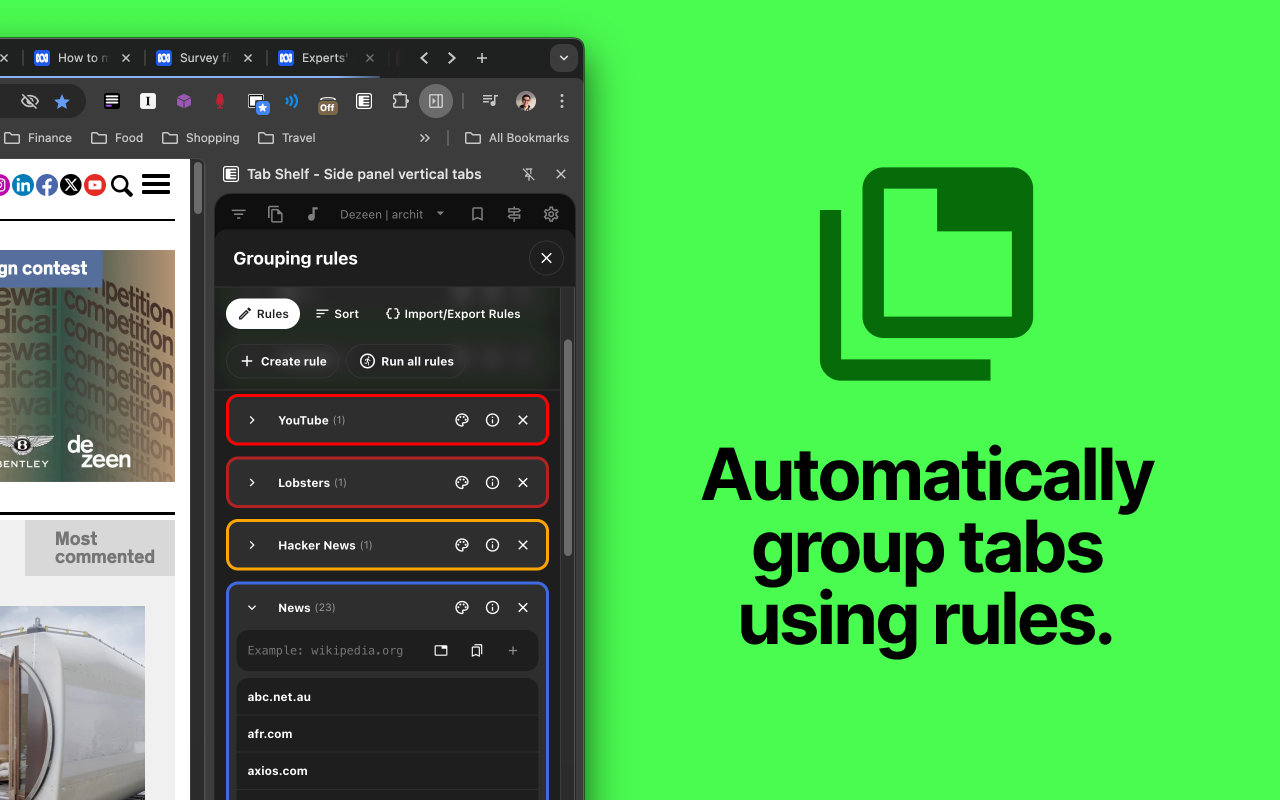Show info for YouTube rule

click(492, 420)
